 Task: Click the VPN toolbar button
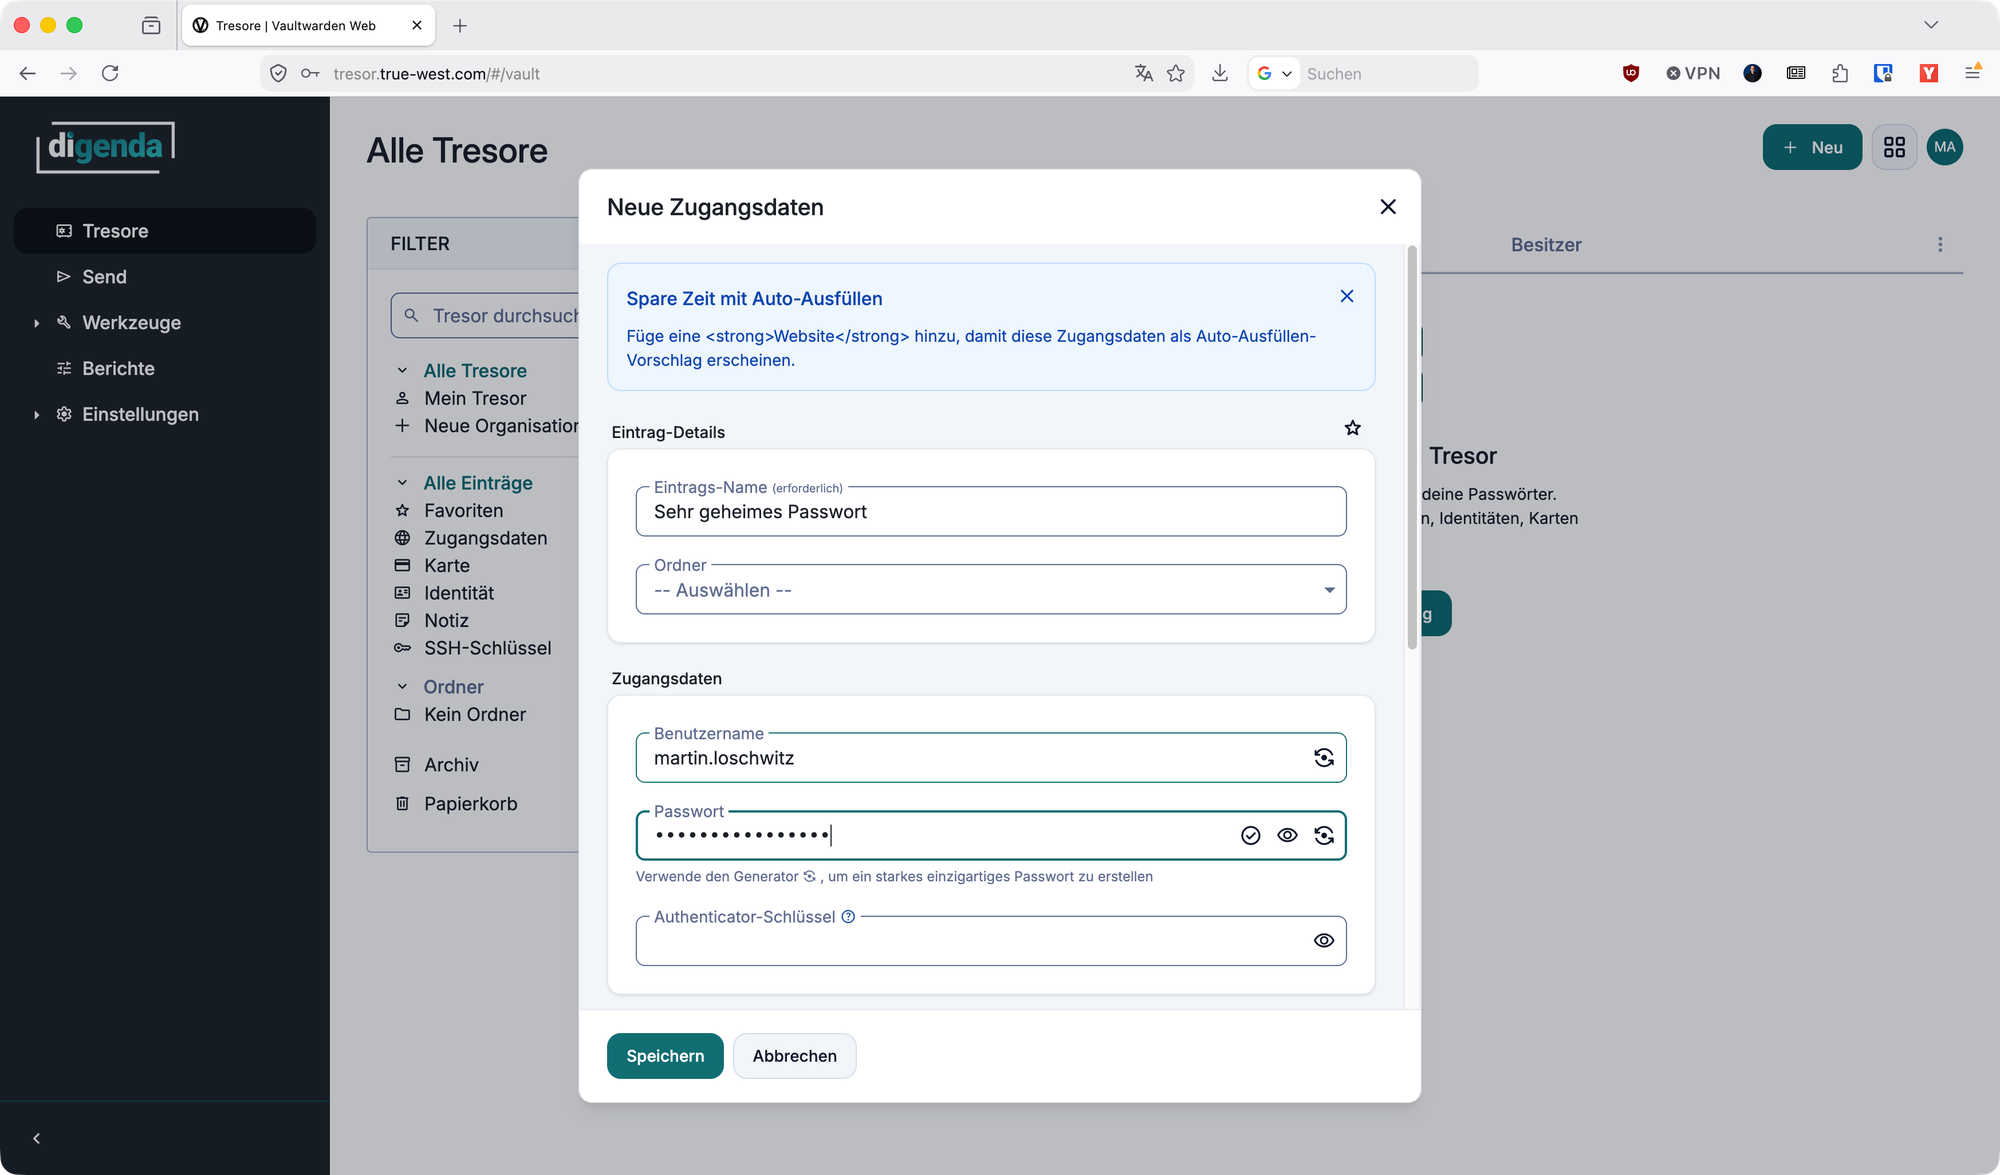(x=1693, y=73)
